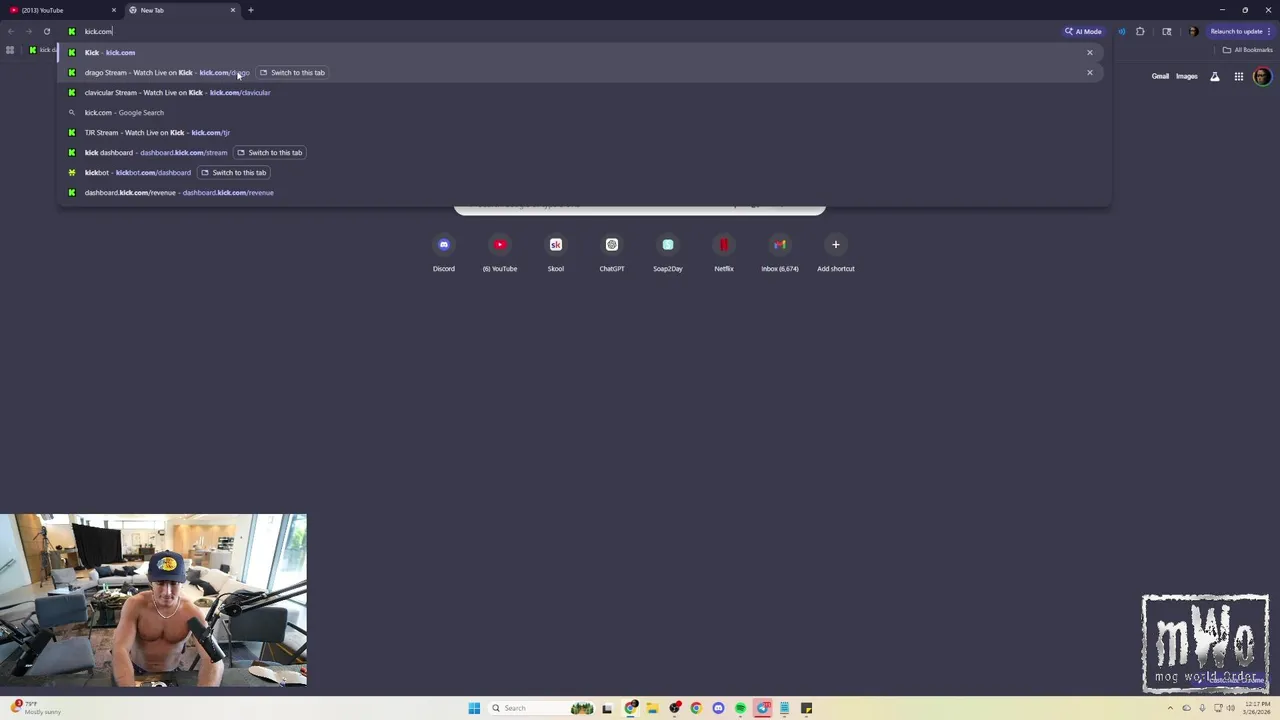The width and height of the screenshot is (1280, 720).
Task: Open the weather widget on the taskbar
Action: [x=36, y=708]
